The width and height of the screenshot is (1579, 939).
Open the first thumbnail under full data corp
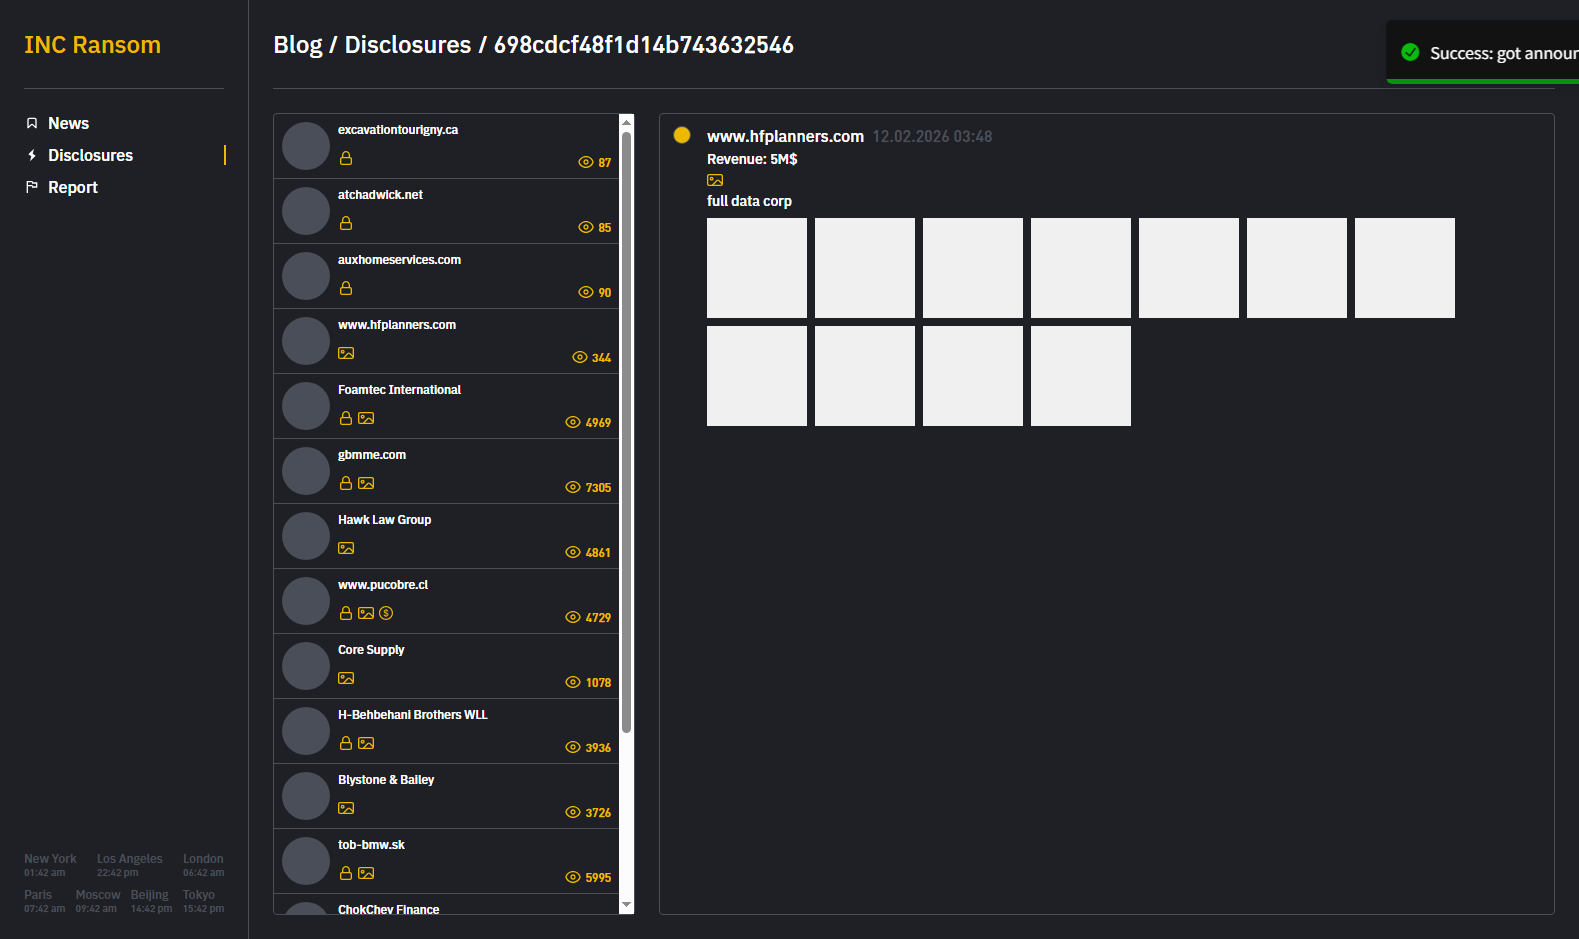757,268
